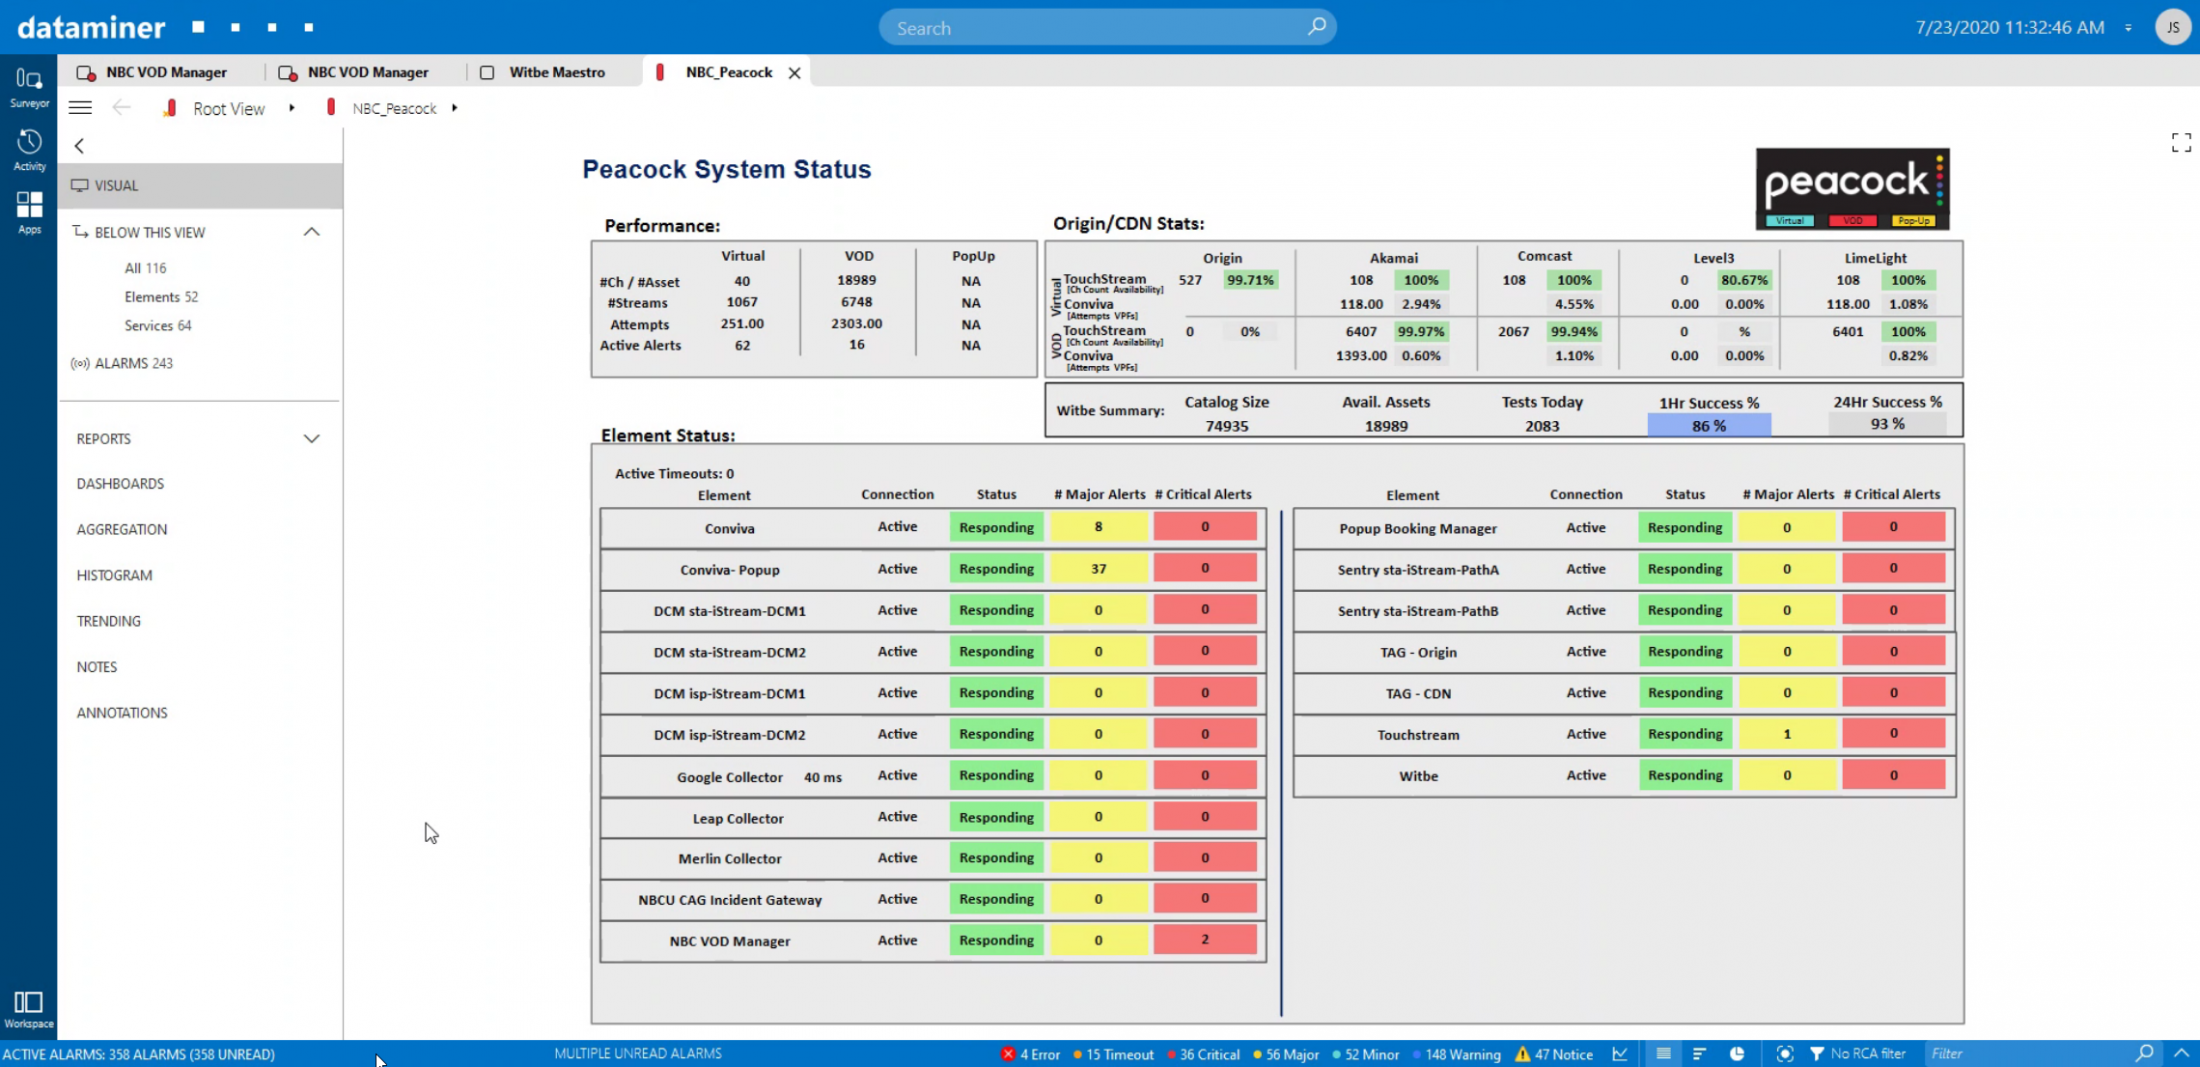
Task: Open Alarms 243 in side panel
Action: tap(122, 363)
